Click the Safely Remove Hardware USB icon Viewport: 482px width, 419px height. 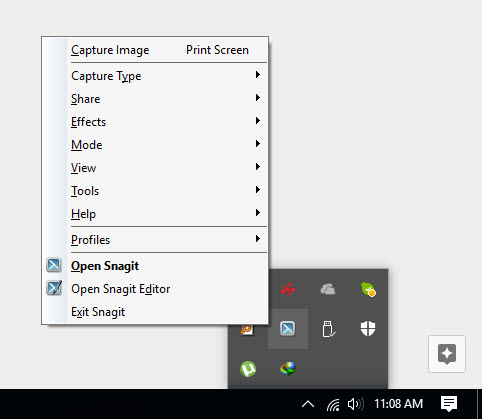(328, 329)
